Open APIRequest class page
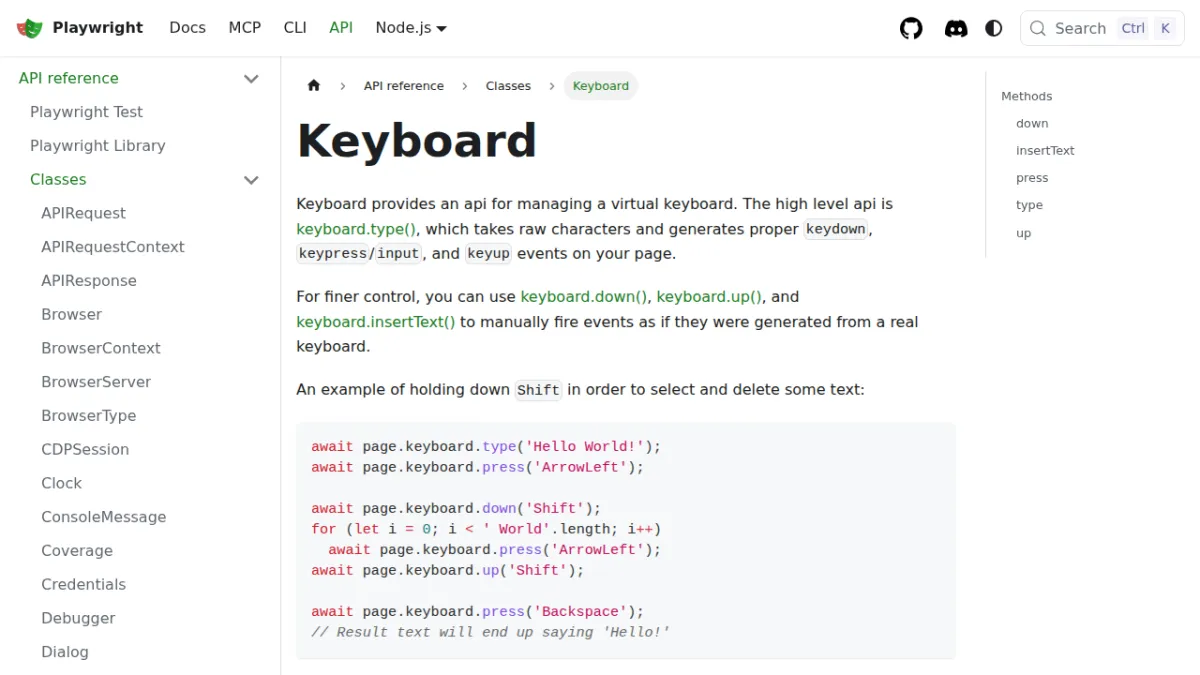 (83, 213)
